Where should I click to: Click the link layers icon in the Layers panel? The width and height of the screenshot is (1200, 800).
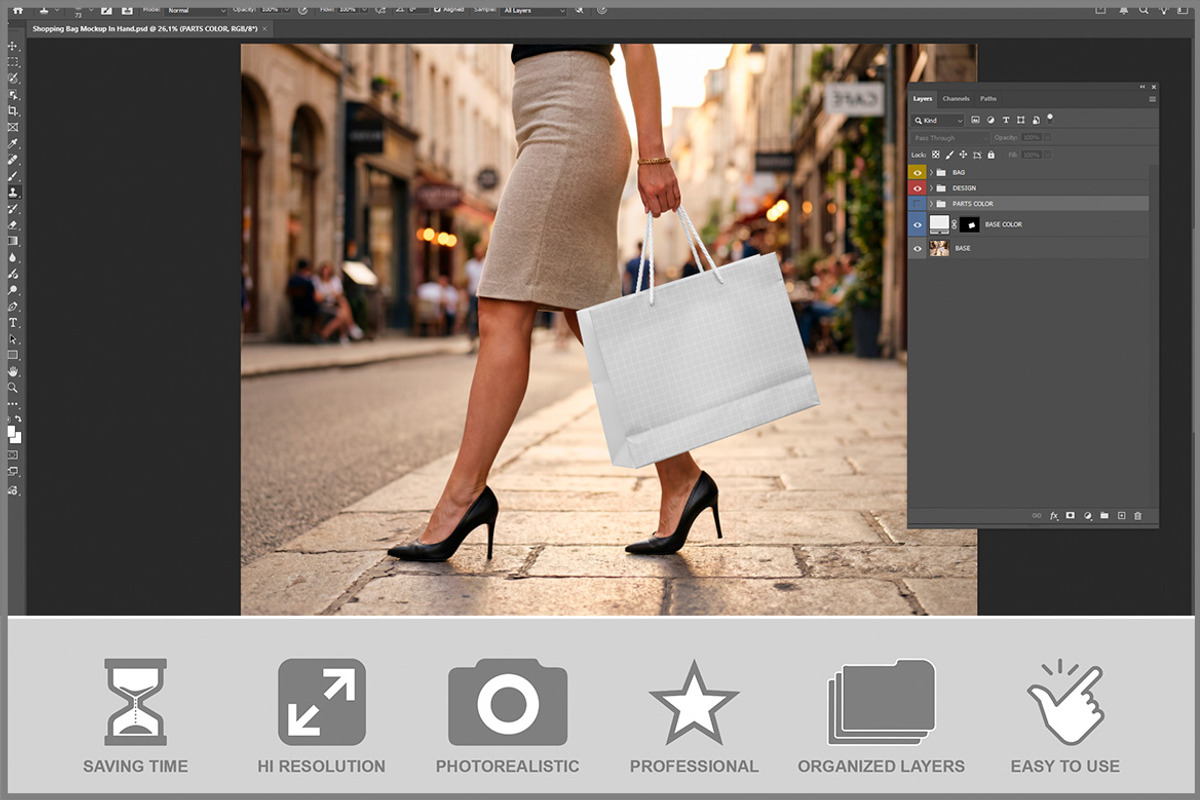(1036, 515)
